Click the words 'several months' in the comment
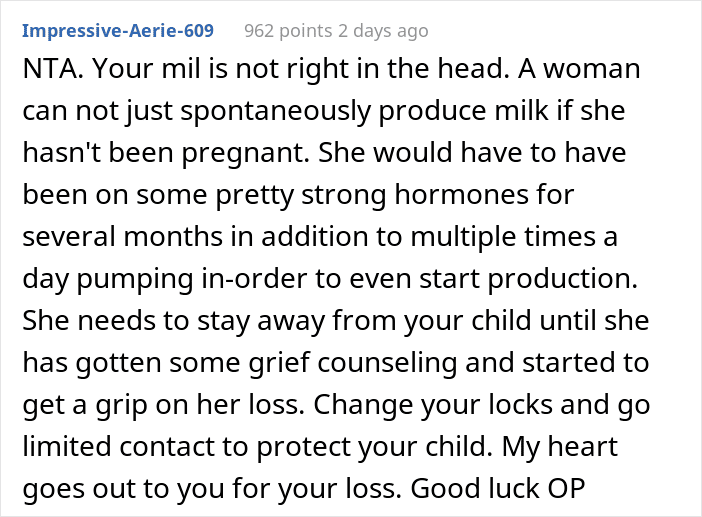 pyautogui.click(x=122, y=236)
